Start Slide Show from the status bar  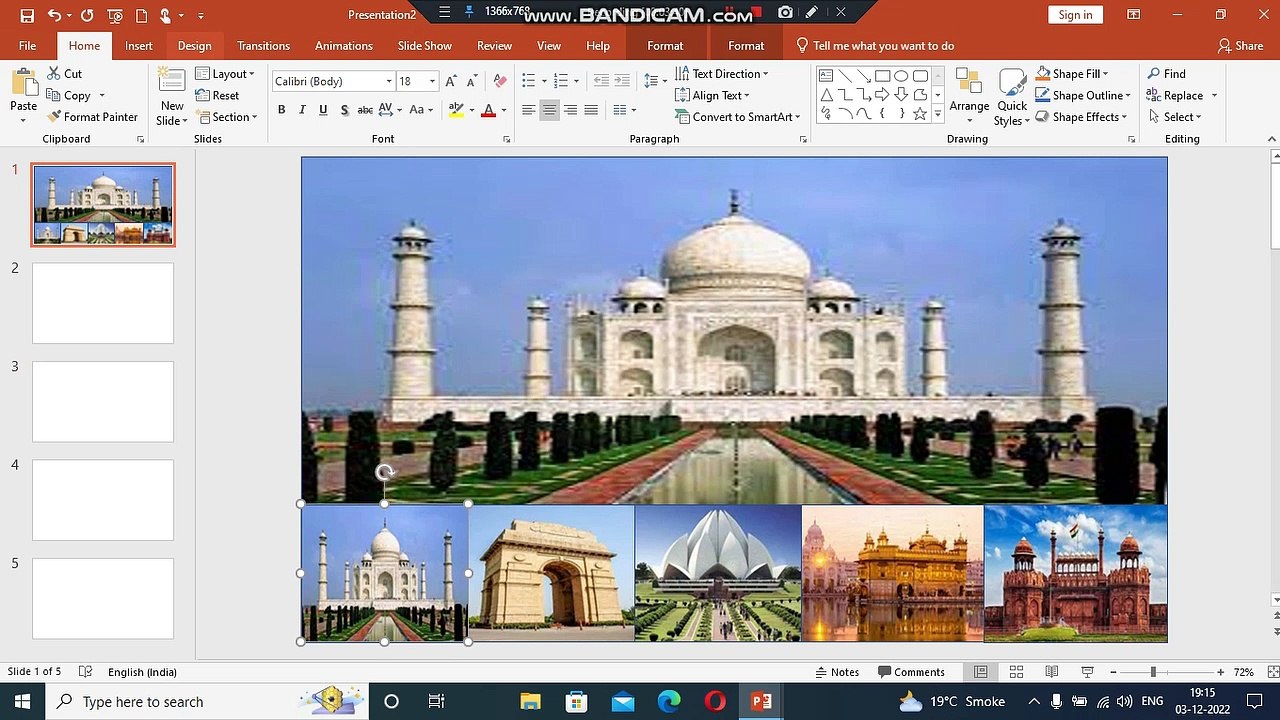click(1087, 672)
